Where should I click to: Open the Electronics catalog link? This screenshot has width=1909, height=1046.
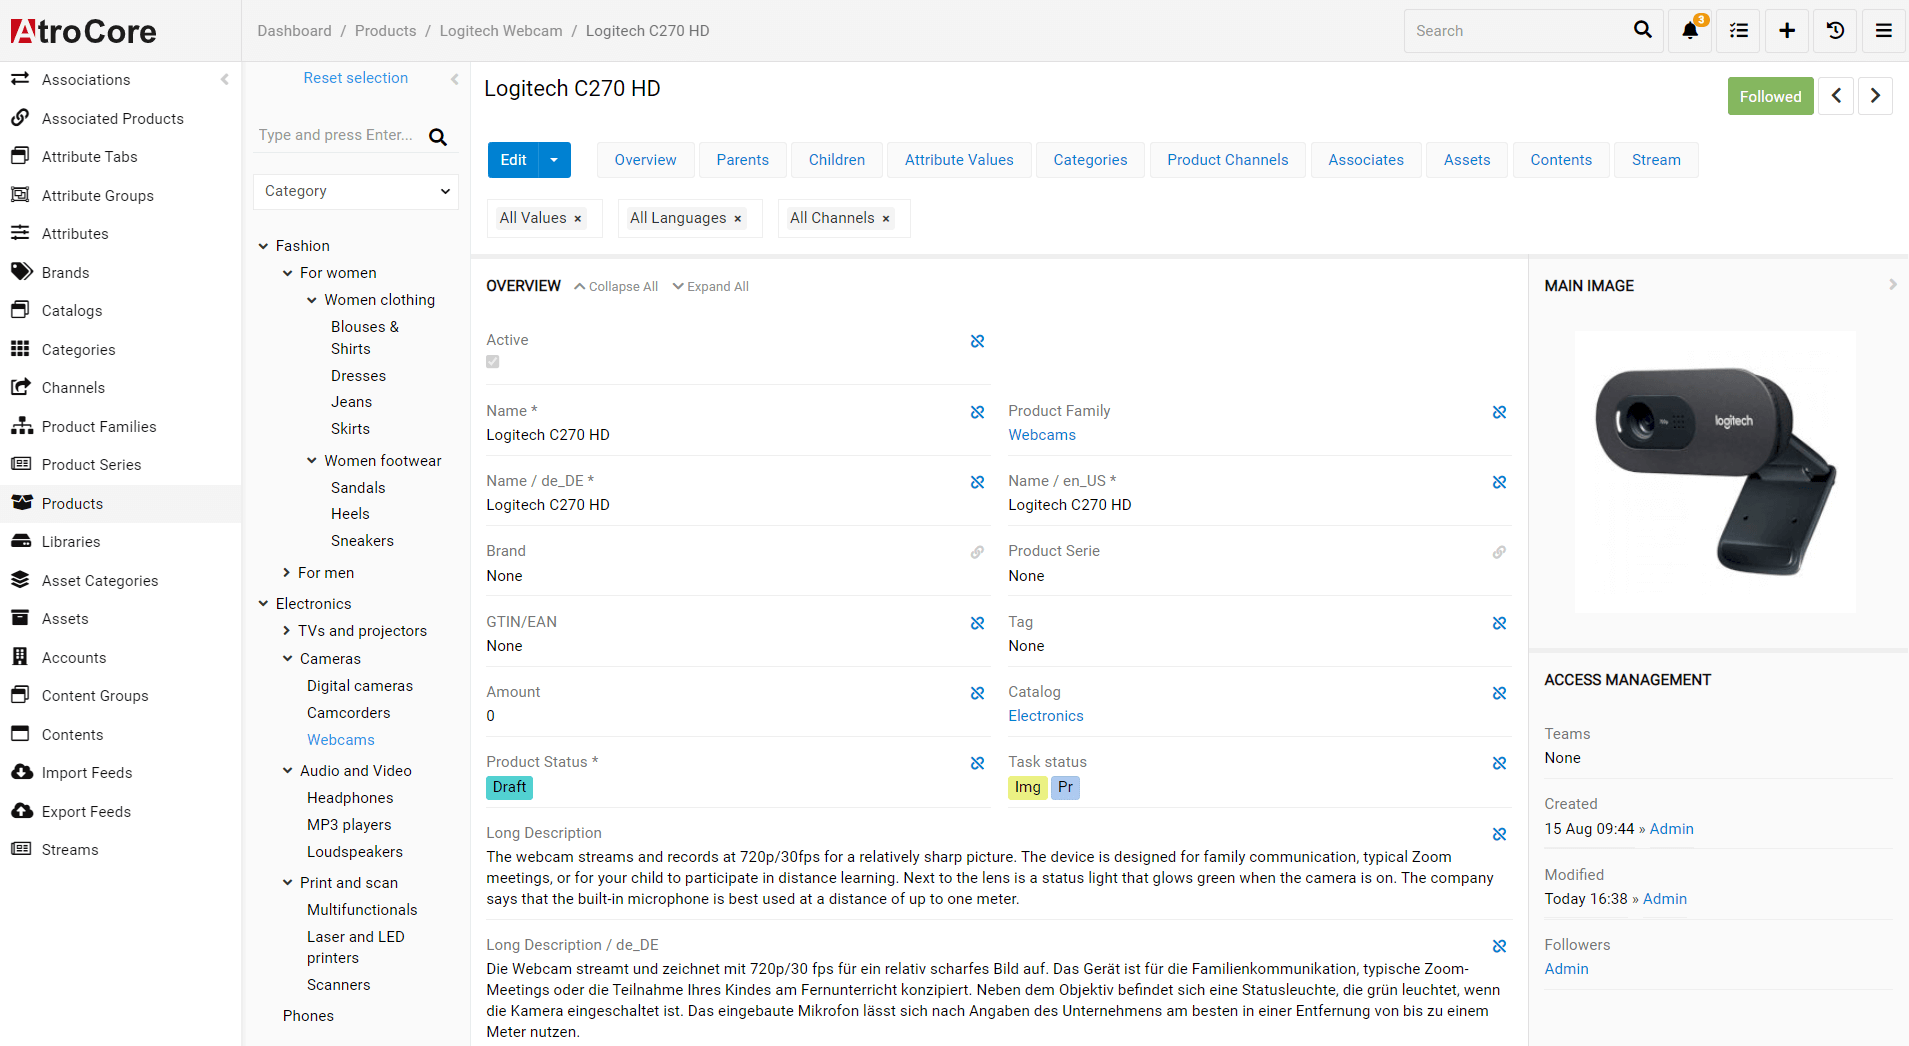[x=1046, y=716]
